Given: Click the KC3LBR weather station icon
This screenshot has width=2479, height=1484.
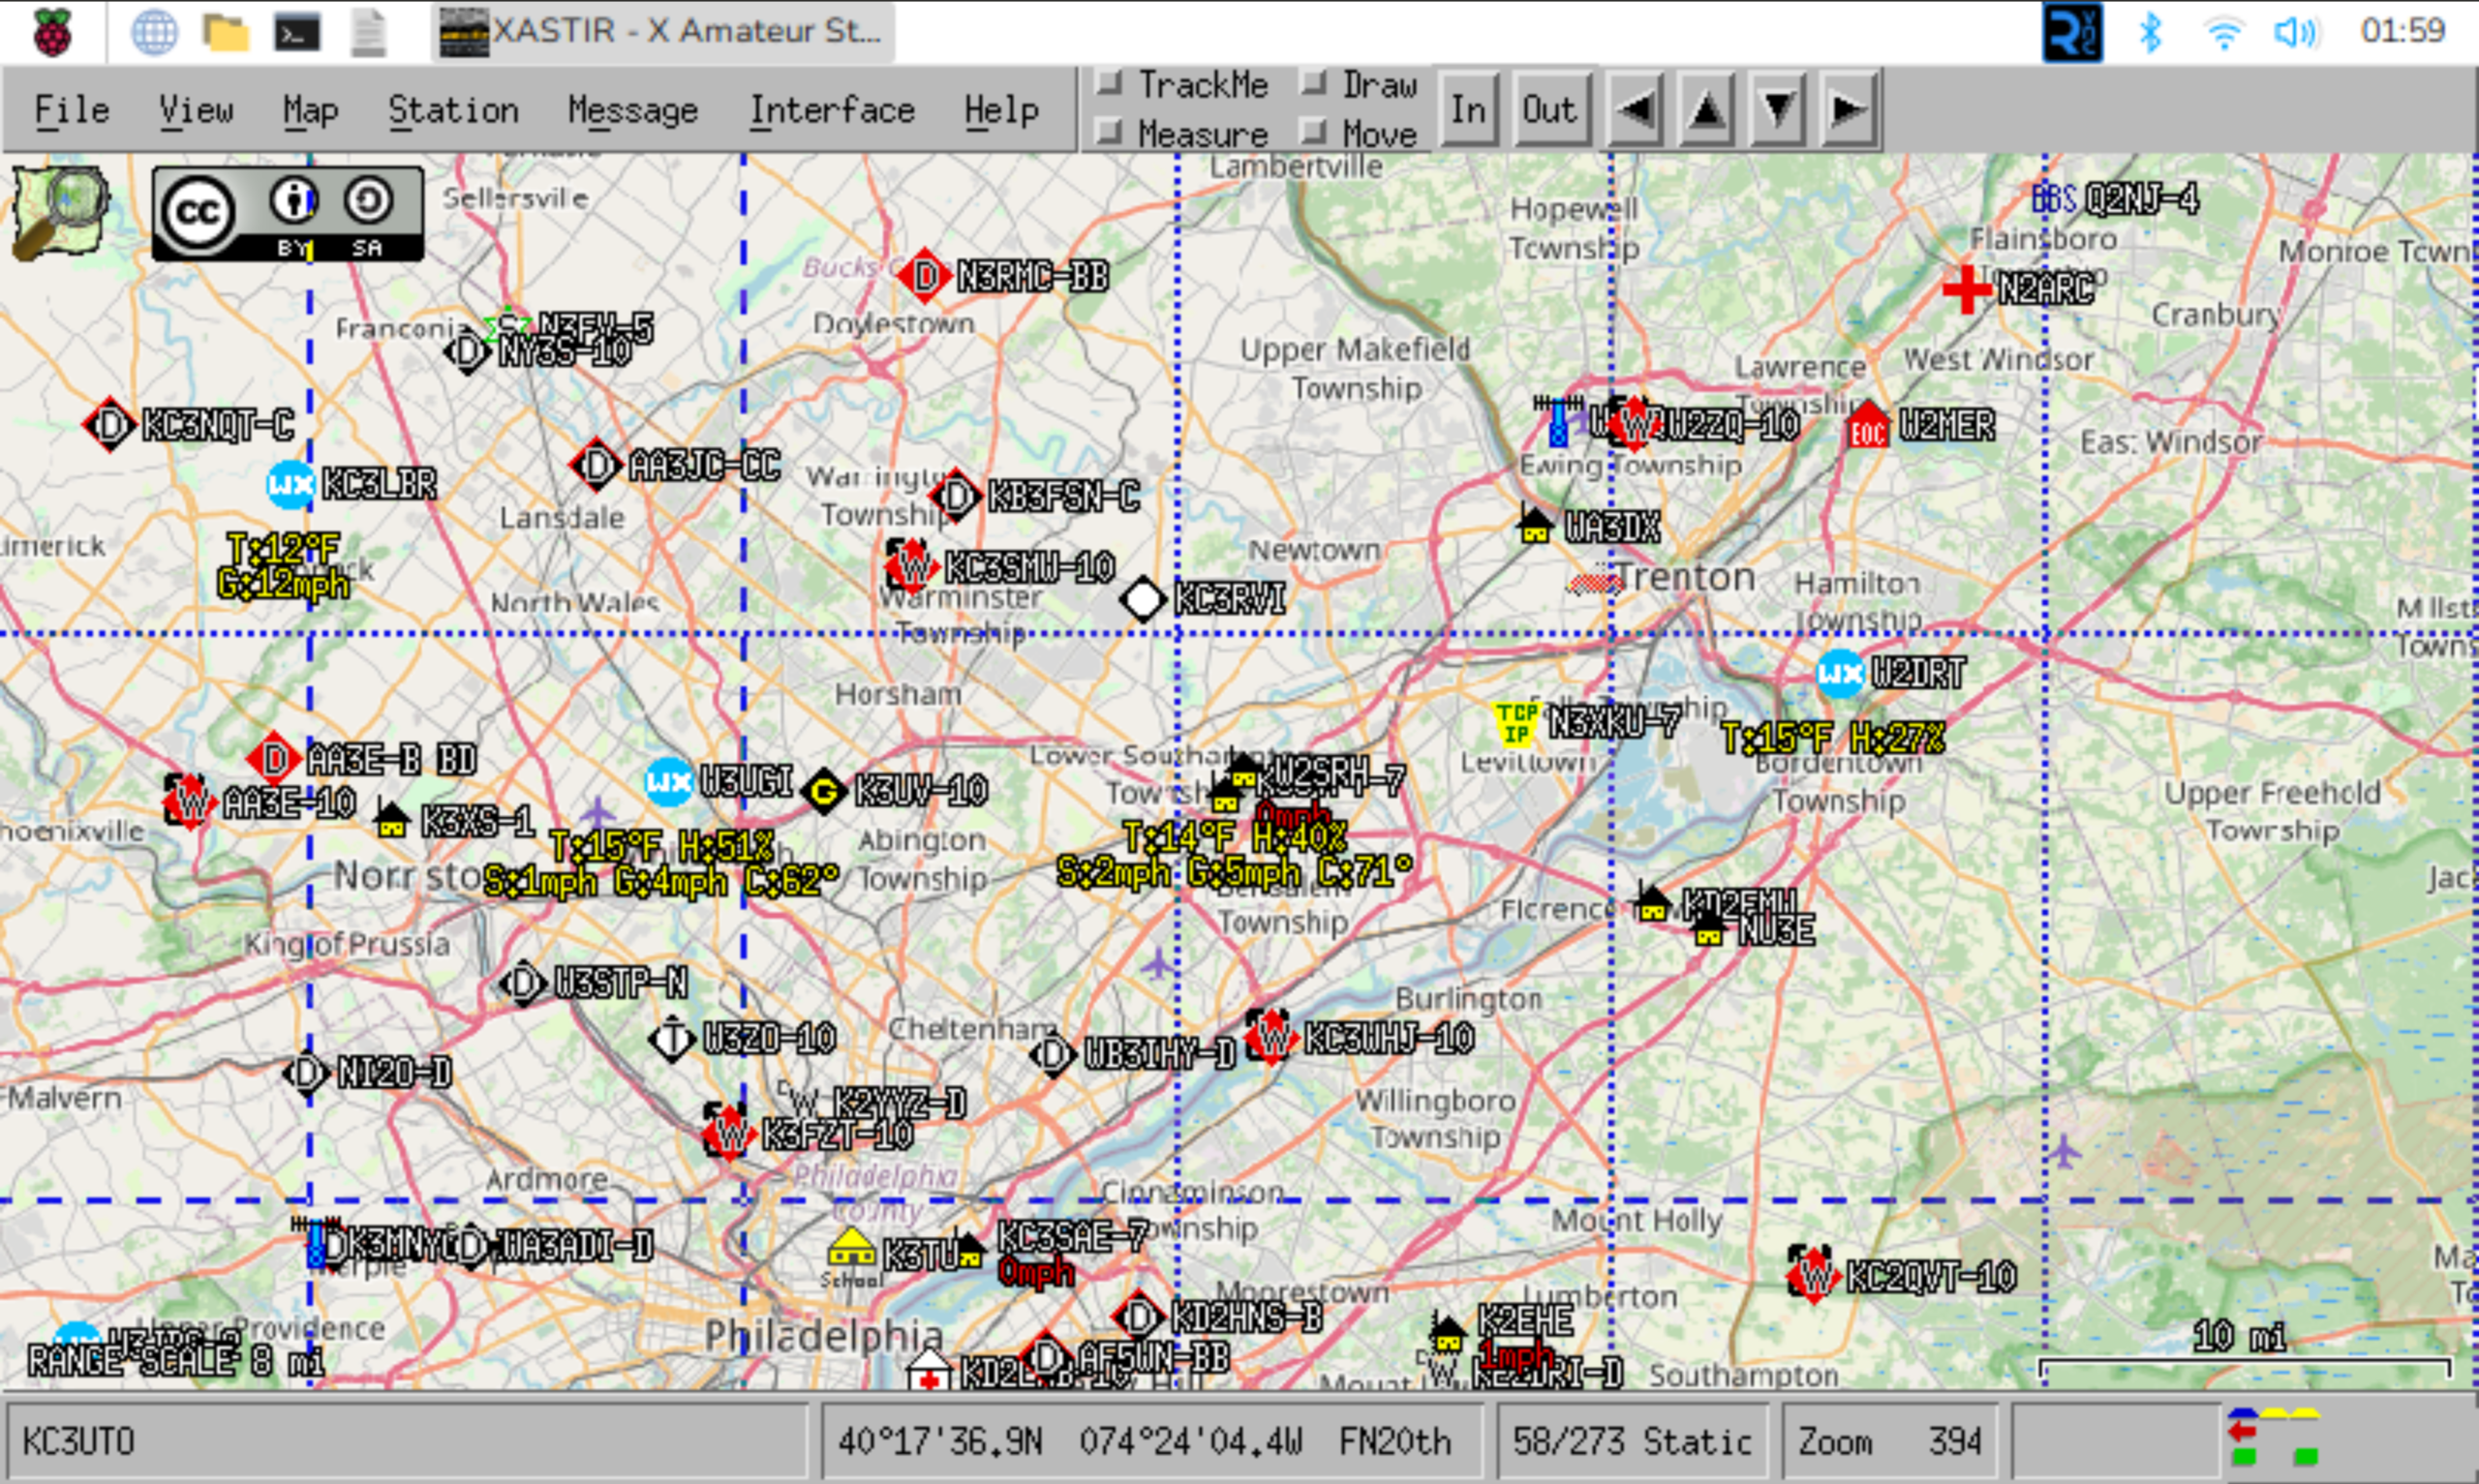Looking at the screenshot, I should [291, 485].
